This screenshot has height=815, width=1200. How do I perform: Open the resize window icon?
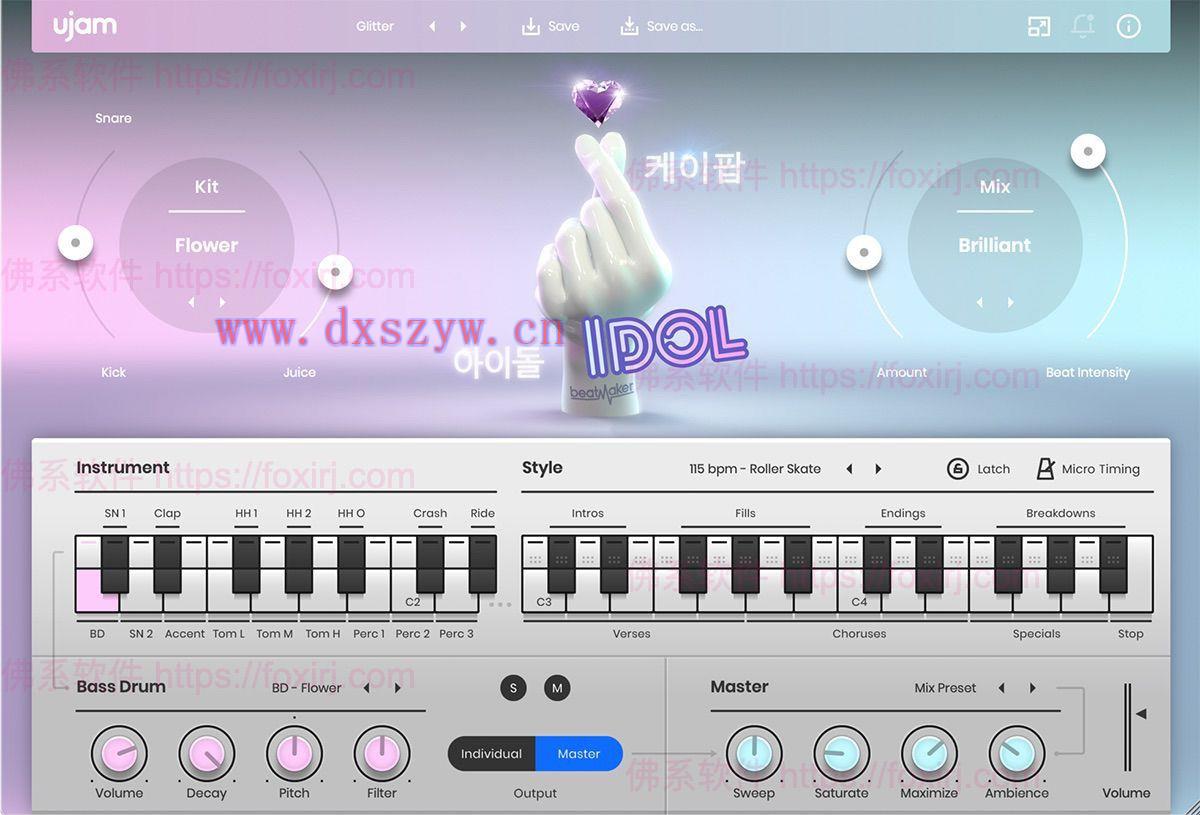[x=1039, y=27]
